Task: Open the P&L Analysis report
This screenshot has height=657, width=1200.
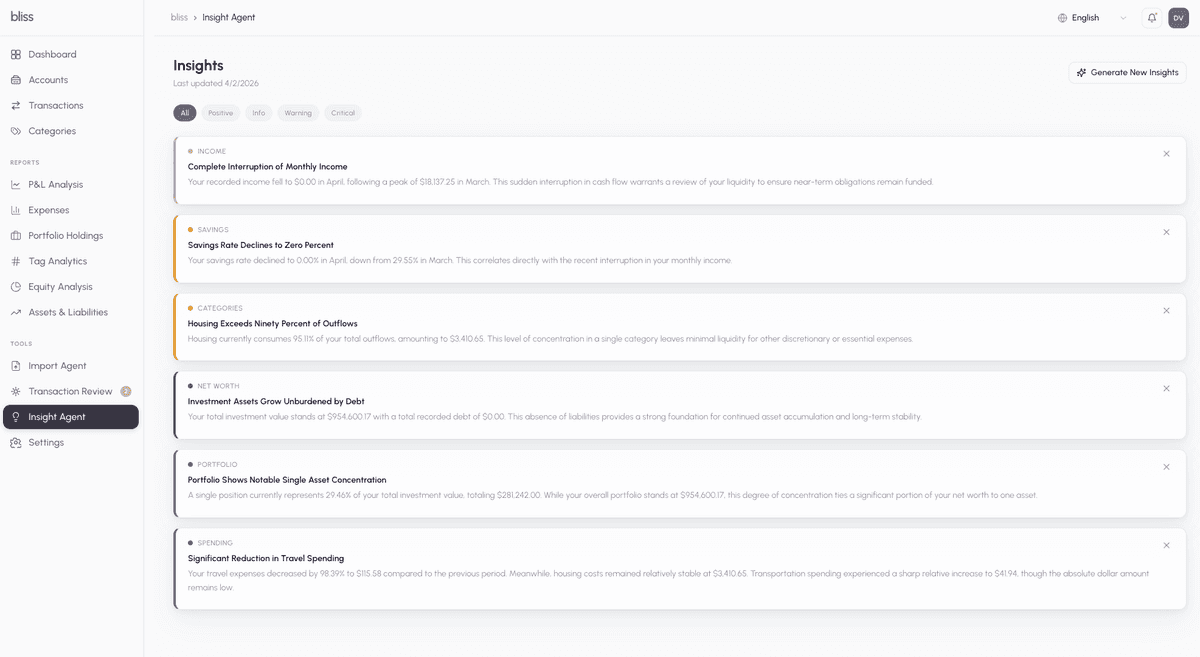Action: (x=57, y=184)
